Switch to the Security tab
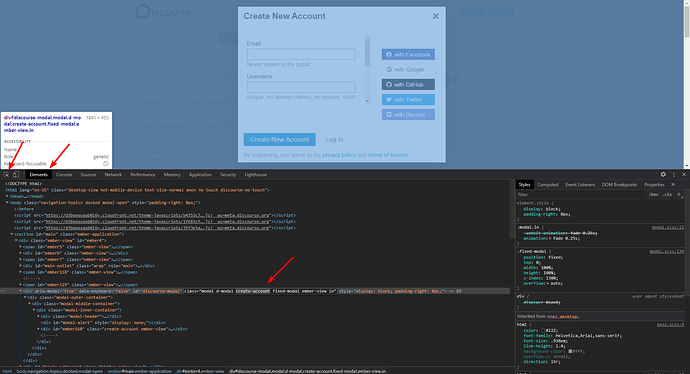 coord(228,175)
